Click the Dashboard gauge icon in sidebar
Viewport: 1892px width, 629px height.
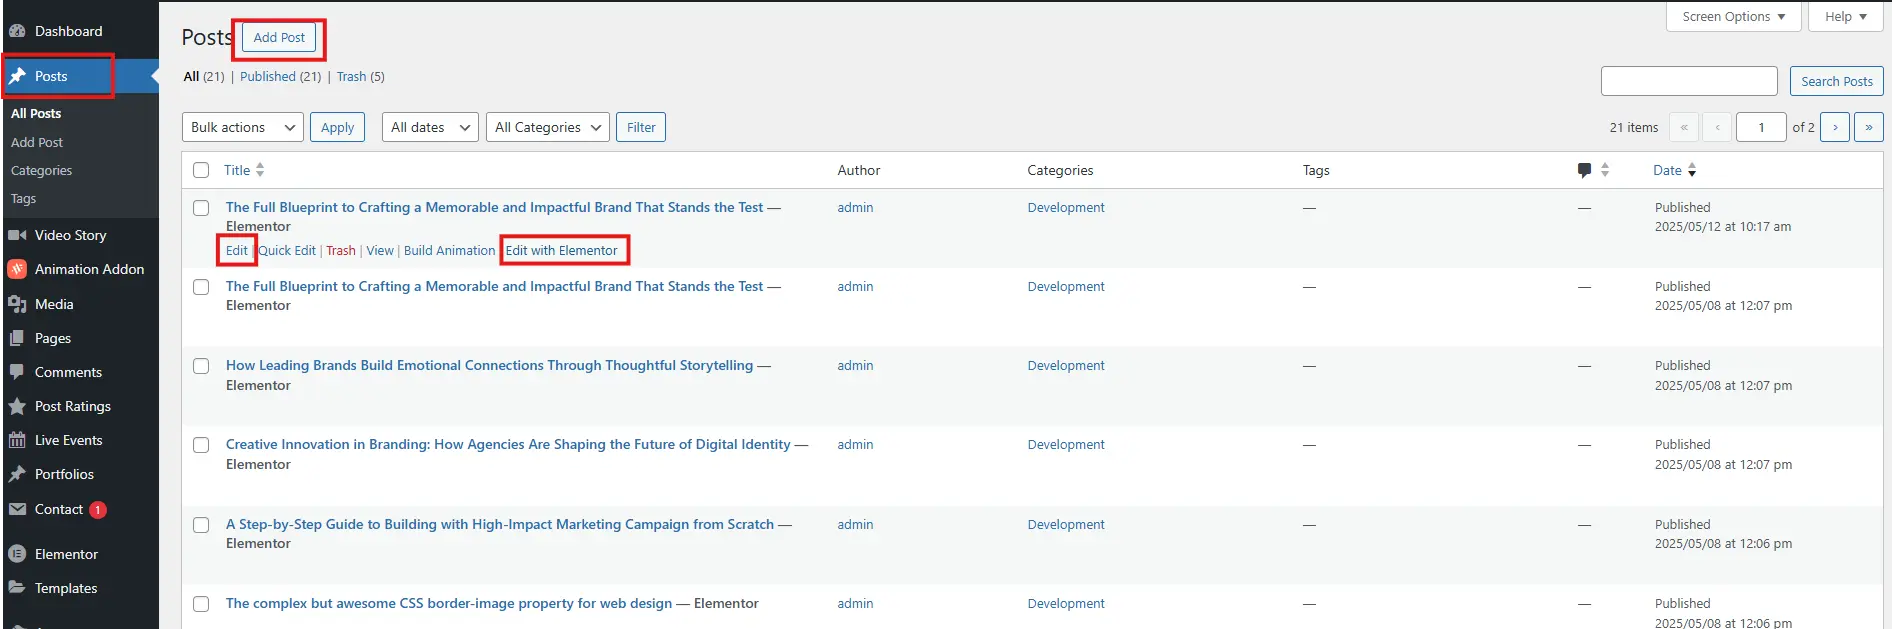(17, 31)
